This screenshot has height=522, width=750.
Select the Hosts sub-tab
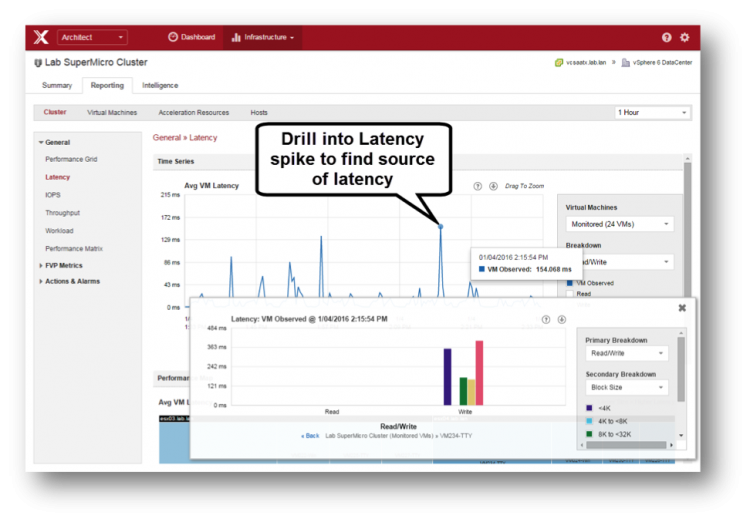[x=259, y=112]
